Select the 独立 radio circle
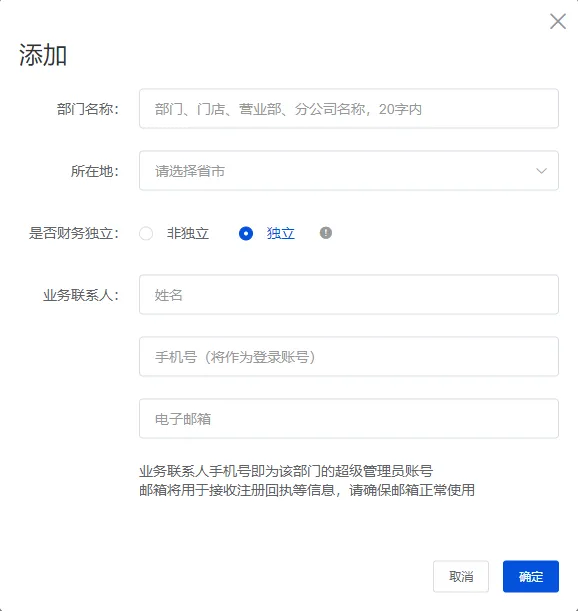The image size is (578, 611). (246, 233)
